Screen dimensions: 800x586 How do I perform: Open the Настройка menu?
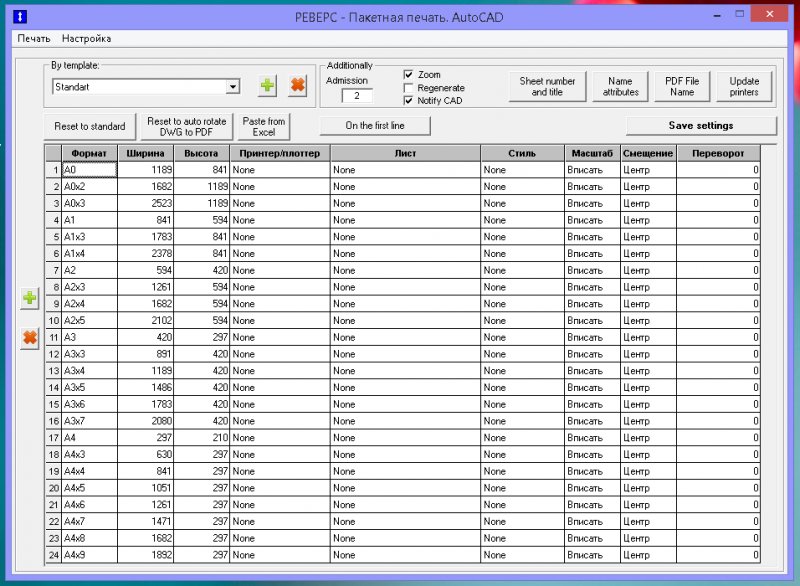coord(86,38)
